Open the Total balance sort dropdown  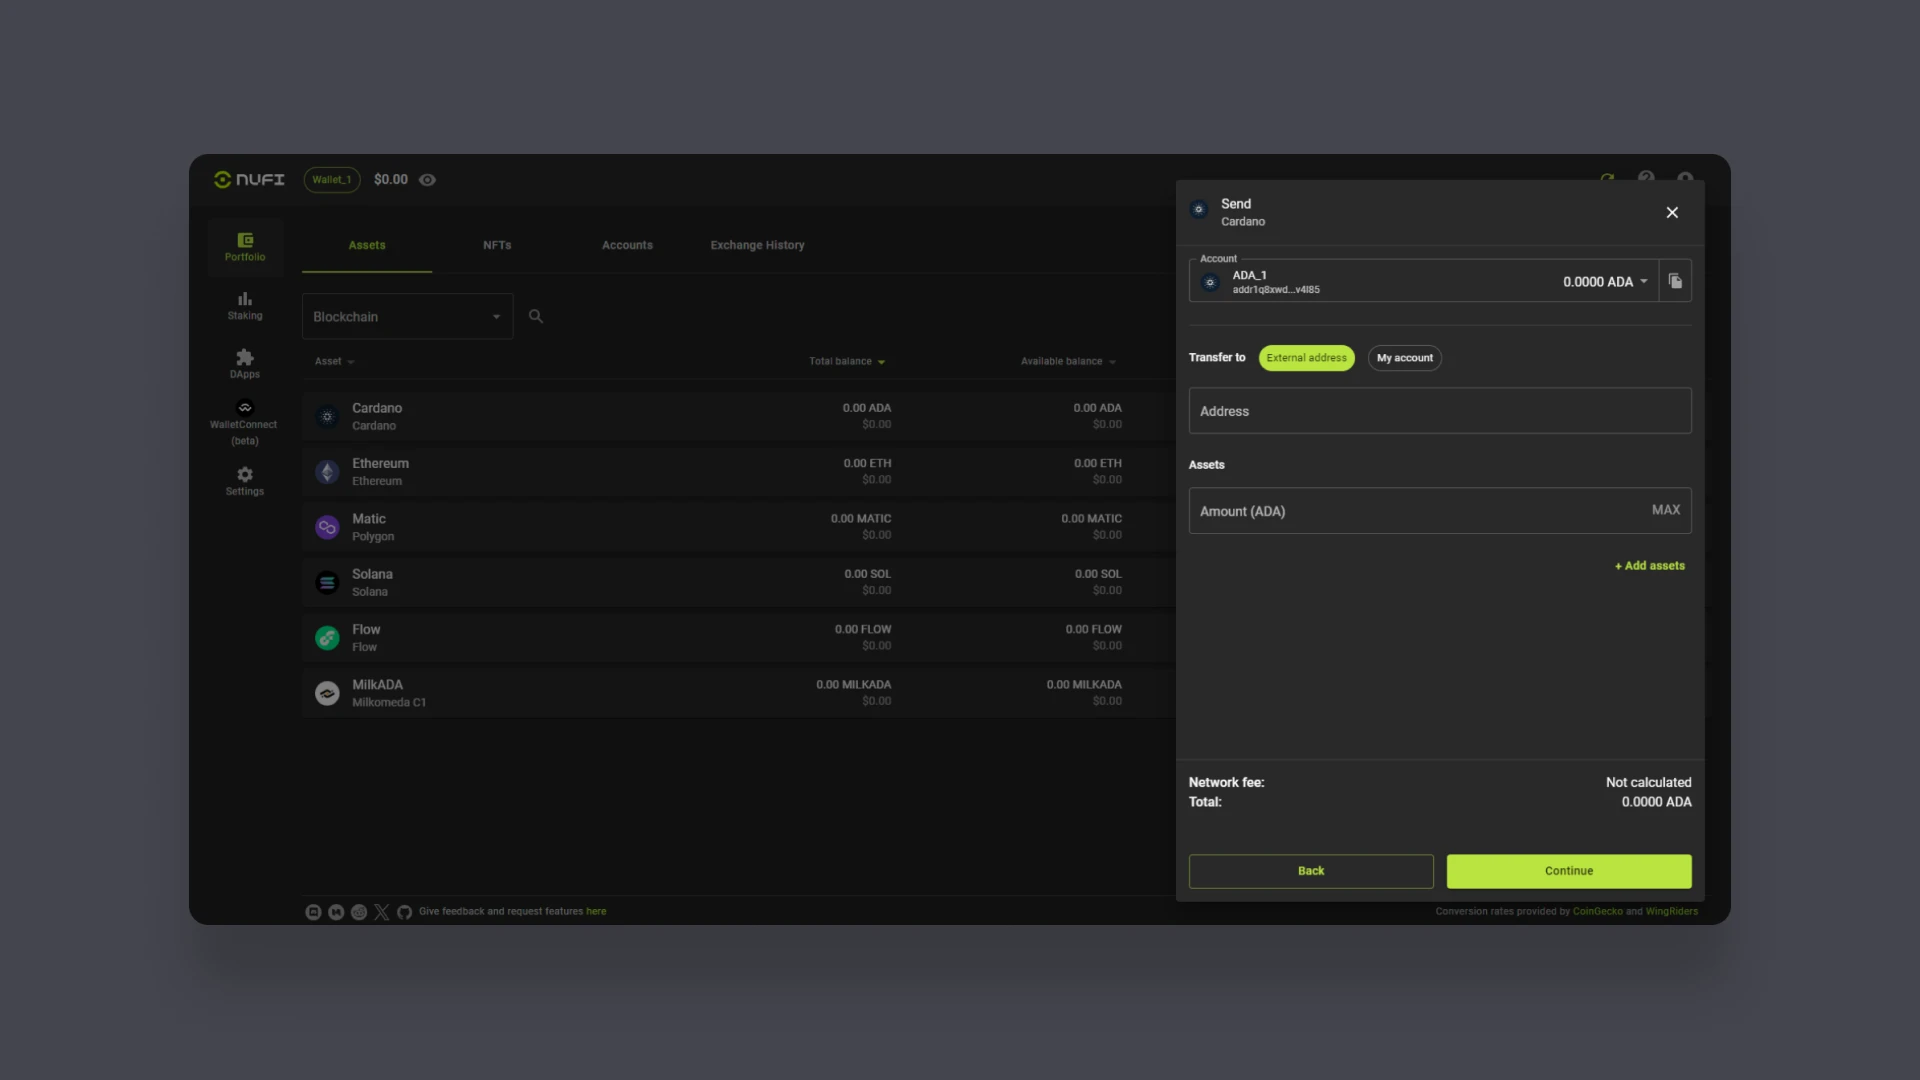(x=847, y=361)
